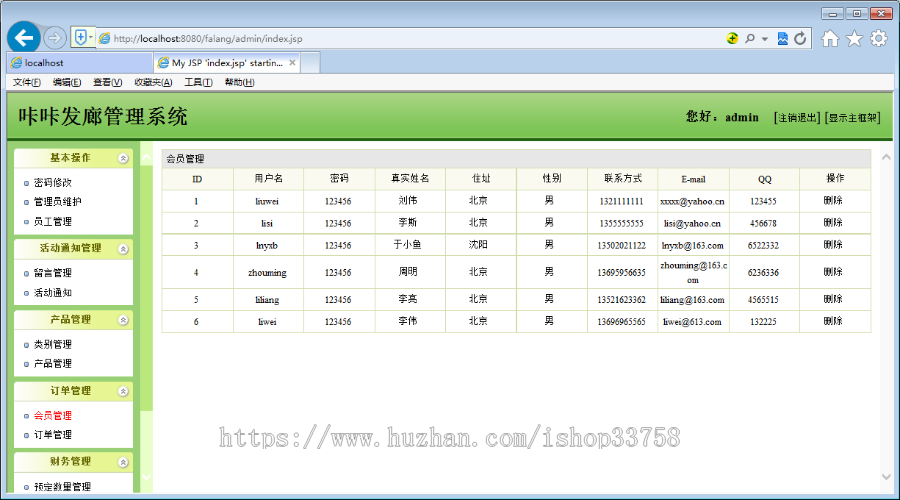This screenshot has height=500, width=900.
Task: Delete member lisi with 删除
Action: pyautogui.click(x=833, y=222)
